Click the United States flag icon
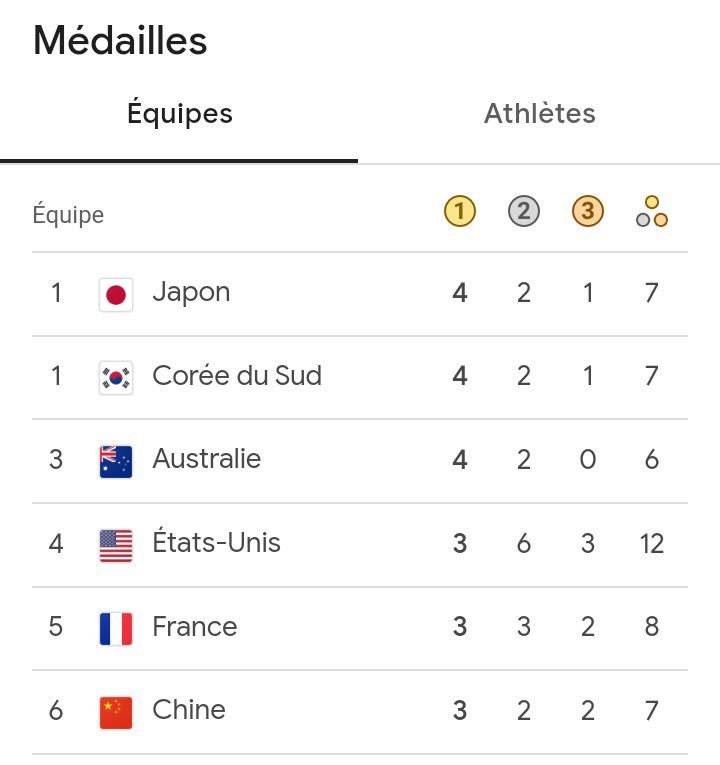 pyautogui.click(x=116, y=545)
